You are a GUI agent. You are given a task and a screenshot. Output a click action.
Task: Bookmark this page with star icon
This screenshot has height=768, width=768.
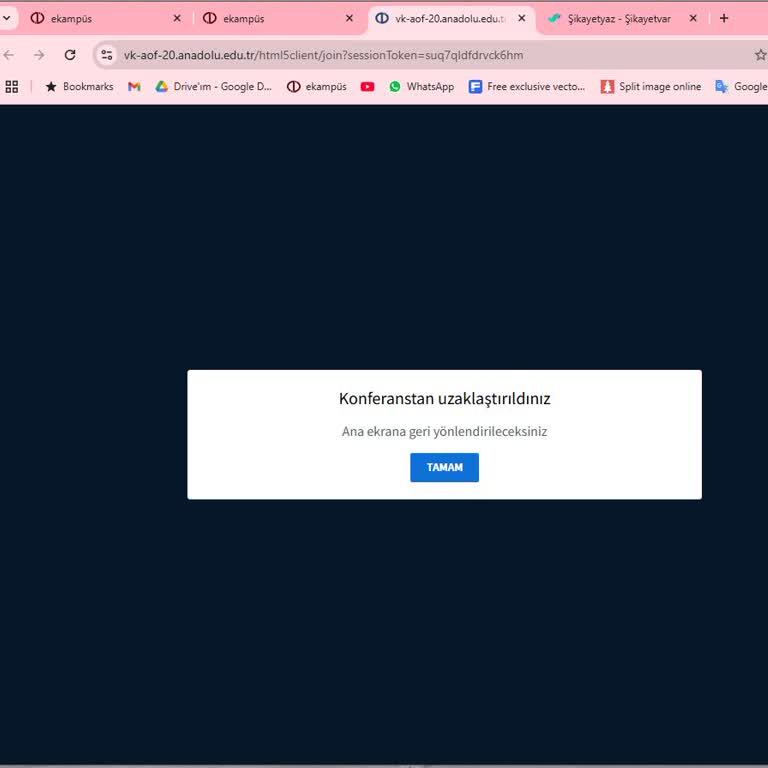(x=760, y=55)
